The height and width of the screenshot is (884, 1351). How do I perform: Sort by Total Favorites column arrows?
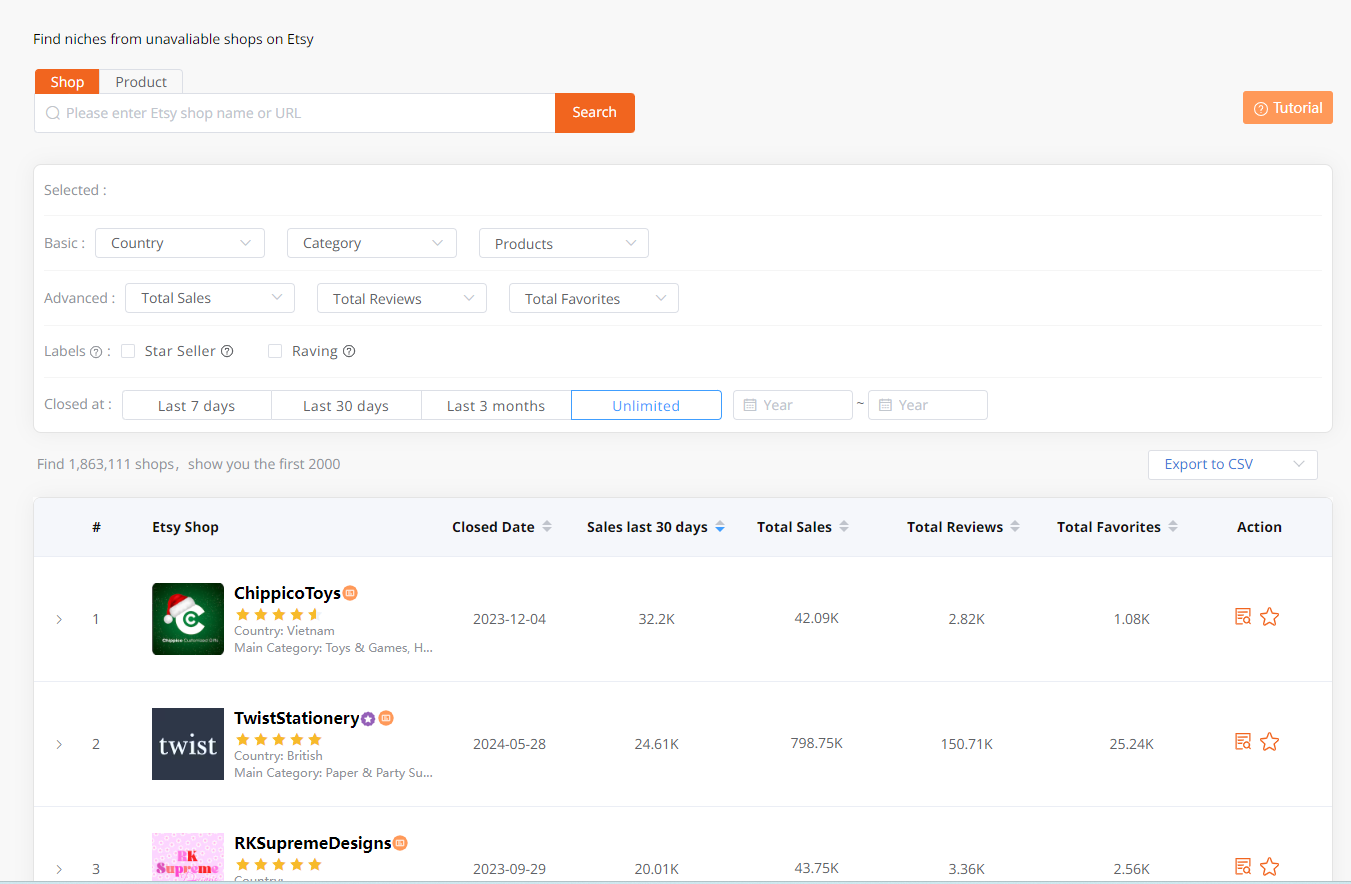click(x=1173, y=527)
